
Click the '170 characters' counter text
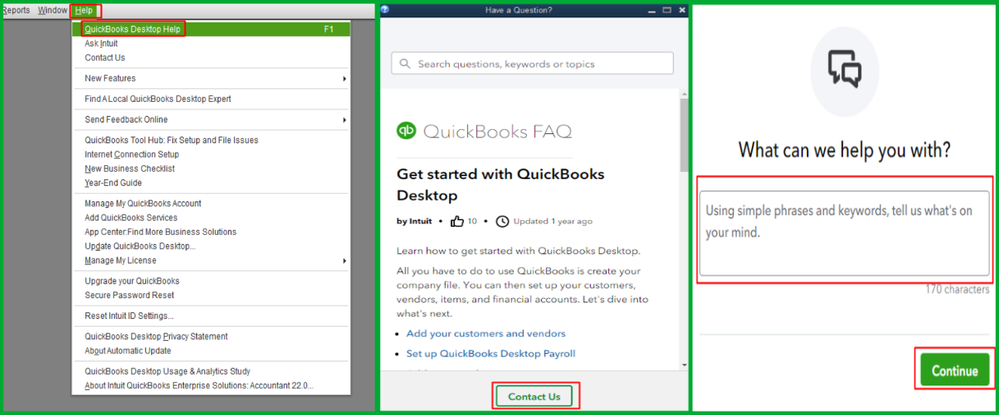(x=958, y=289)
